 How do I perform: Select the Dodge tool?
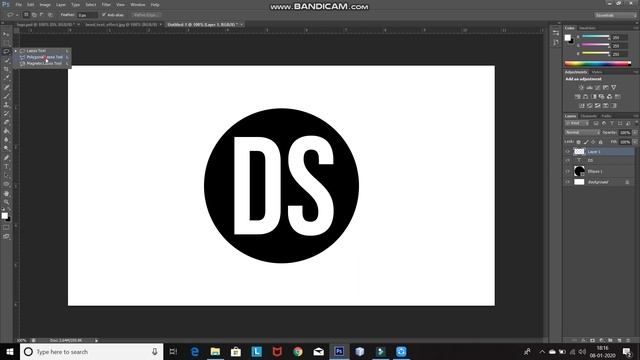pyautogui.click(x=6, y=149)
